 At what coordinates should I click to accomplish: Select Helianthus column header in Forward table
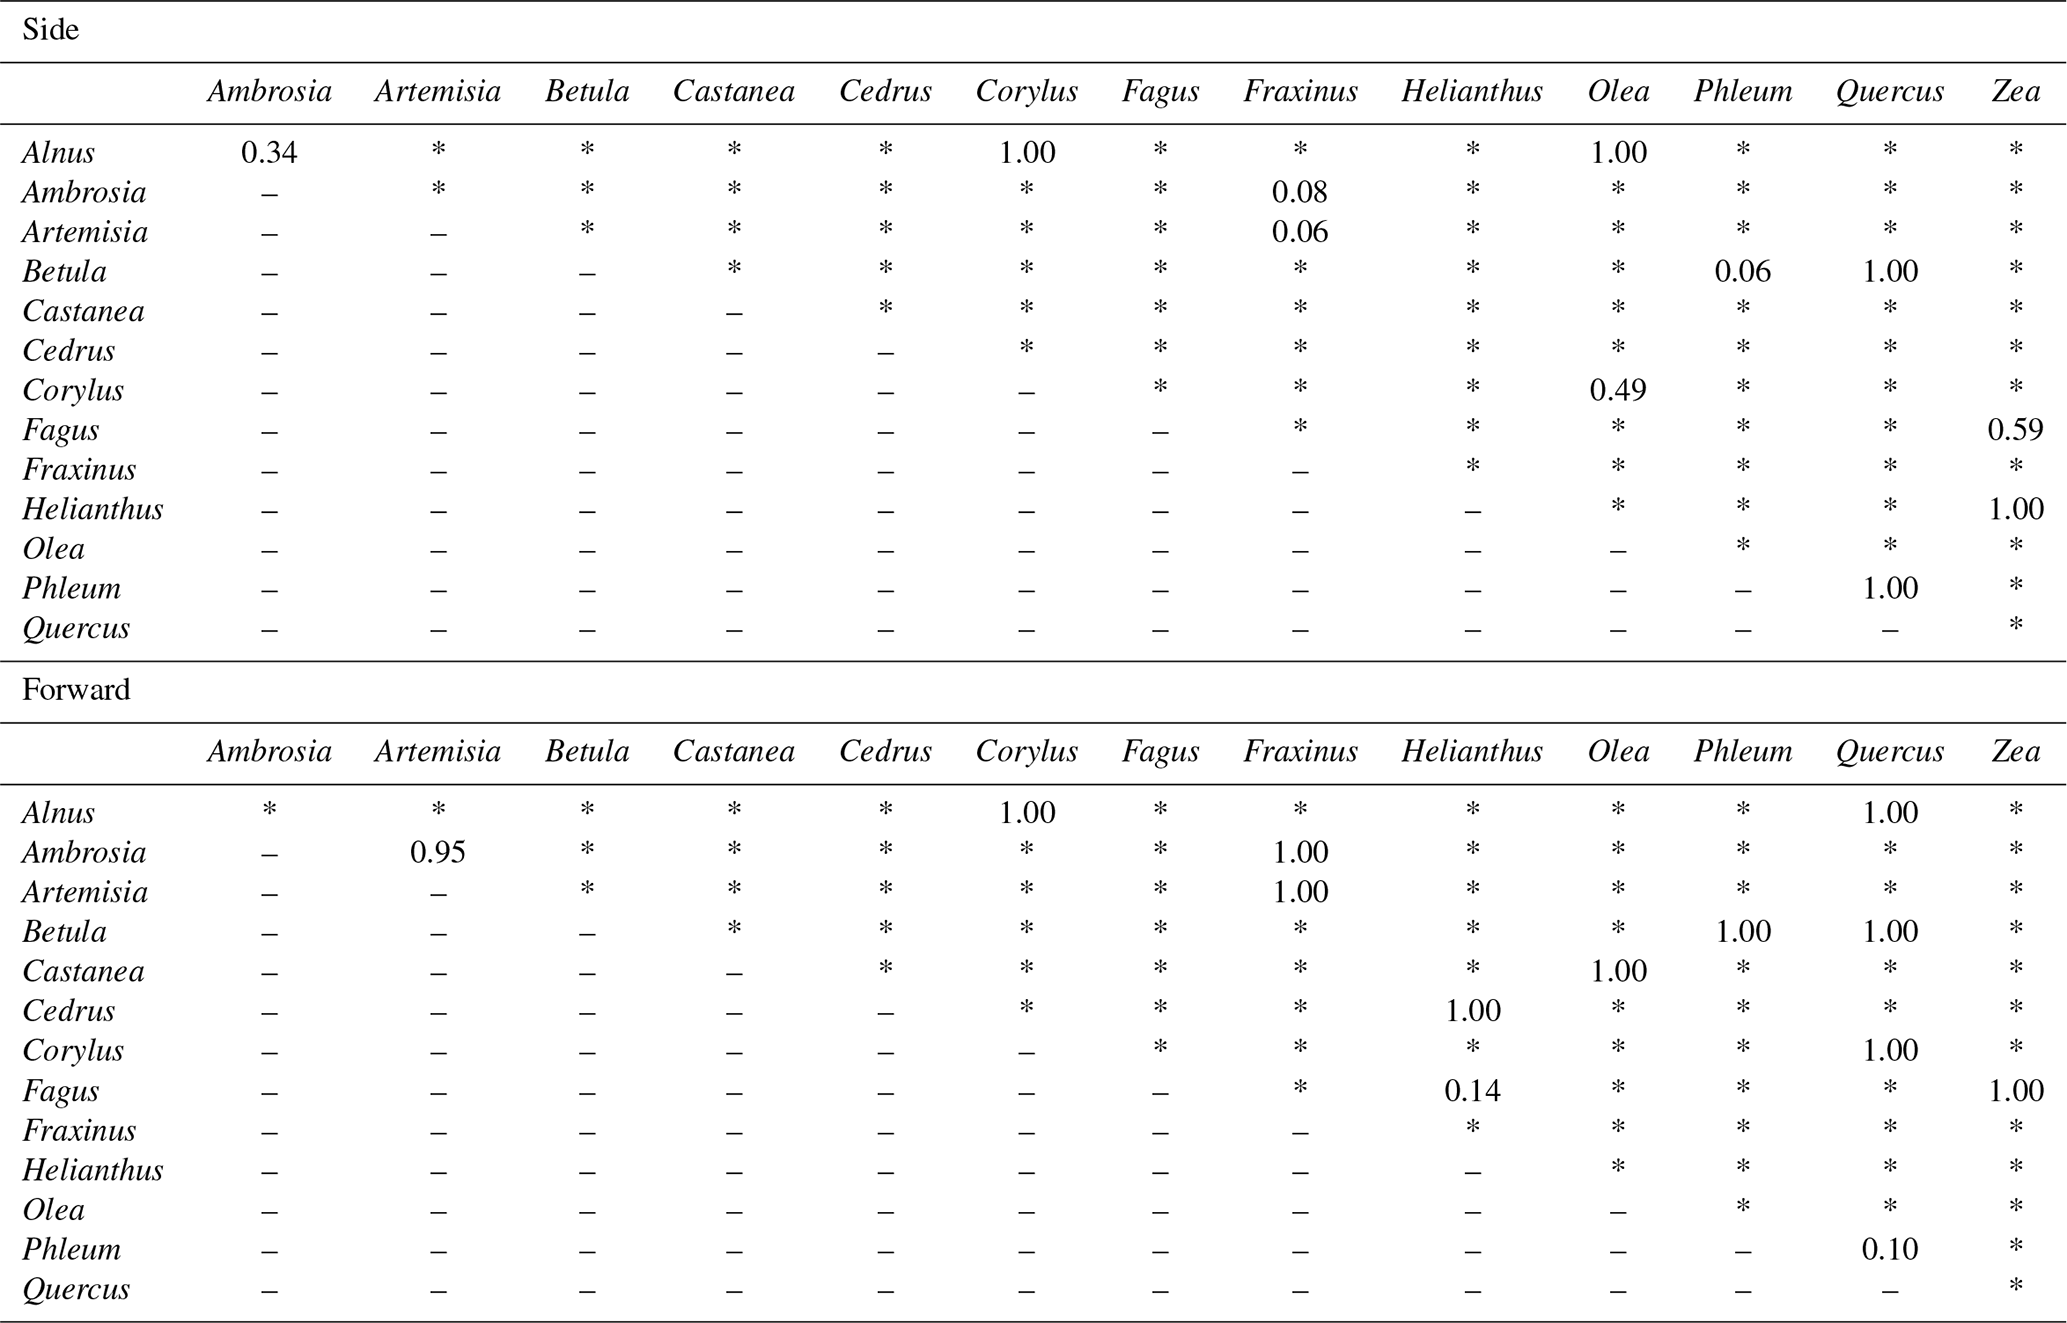coord(1472,752)
